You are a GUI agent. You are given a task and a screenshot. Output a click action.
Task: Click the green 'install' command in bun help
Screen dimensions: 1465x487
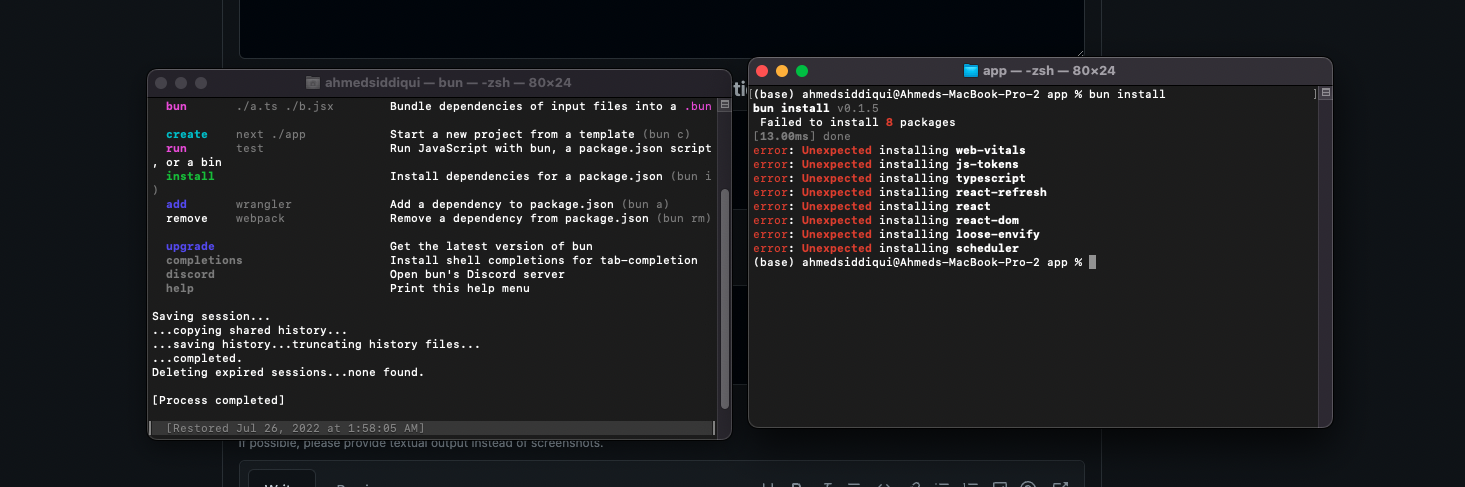tap(190, 176)
